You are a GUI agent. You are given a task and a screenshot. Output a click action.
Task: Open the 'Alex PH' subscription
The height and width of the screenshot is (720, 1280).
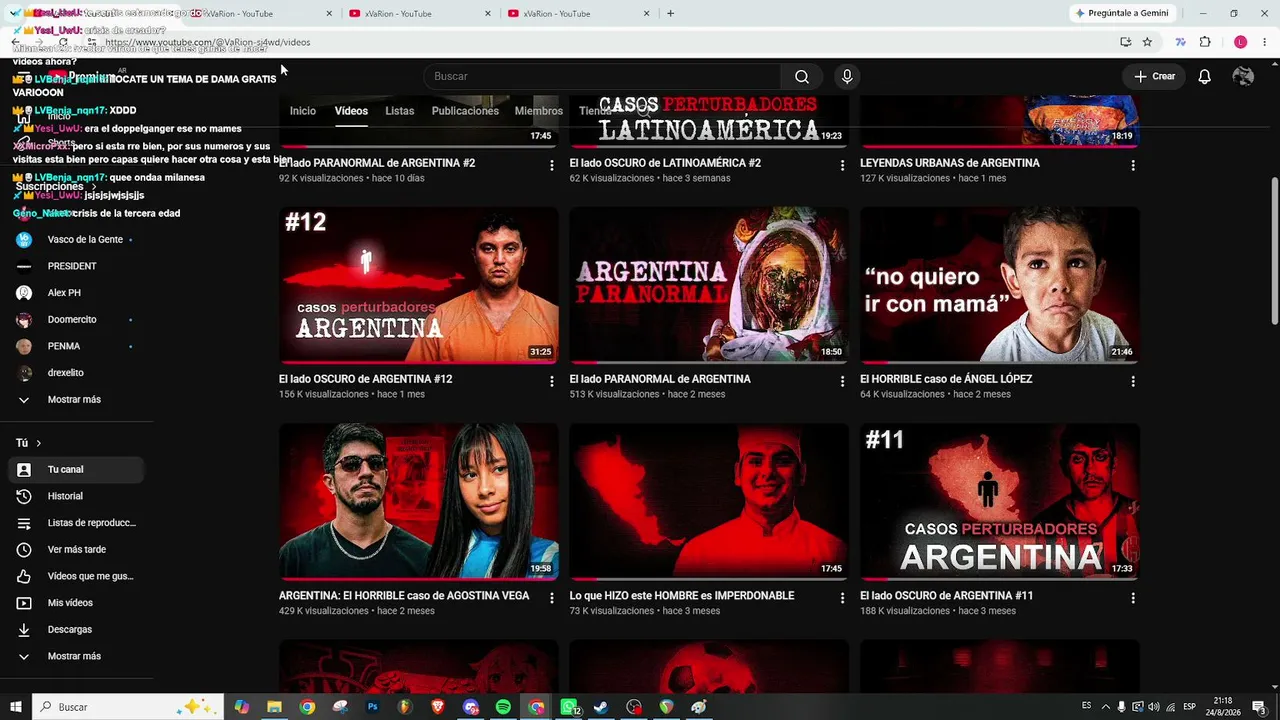tap(76, 293)
